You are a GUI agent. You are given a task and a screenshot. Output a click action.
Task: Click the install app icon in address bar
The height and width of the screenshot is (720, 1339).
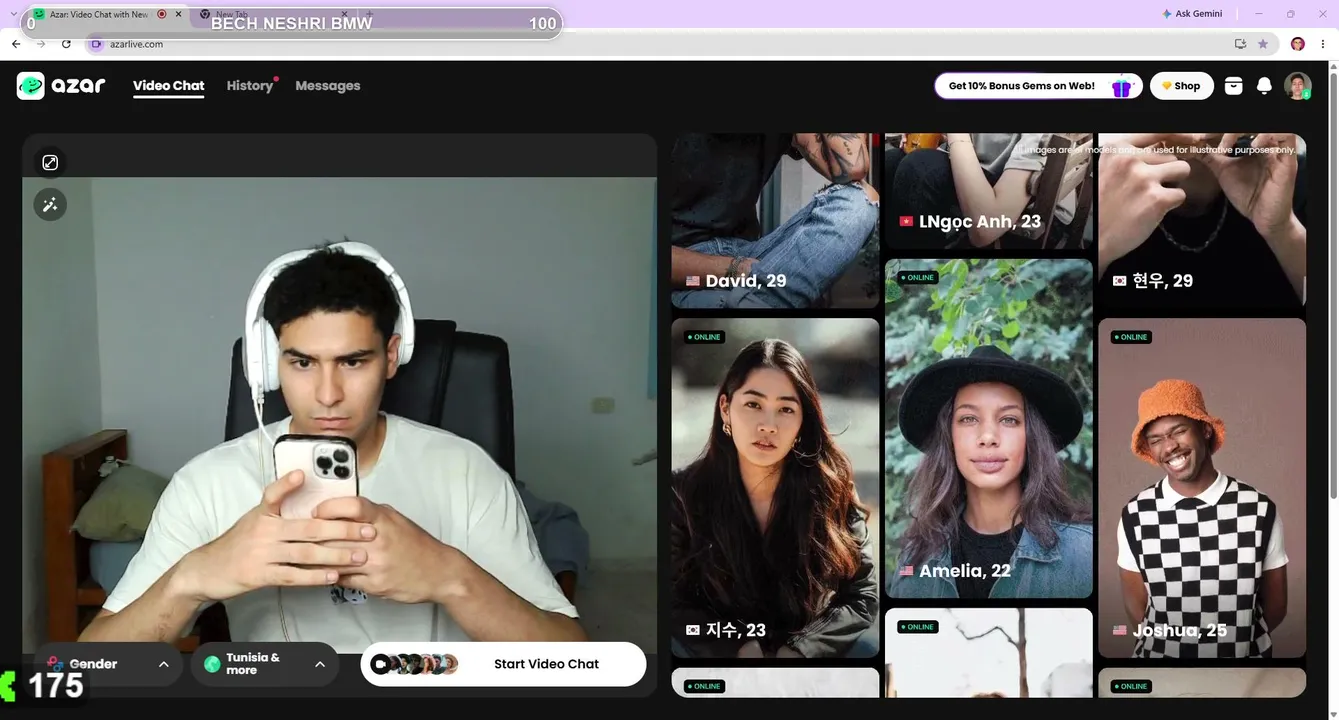pyautogui.click(x=1240, y=44)
